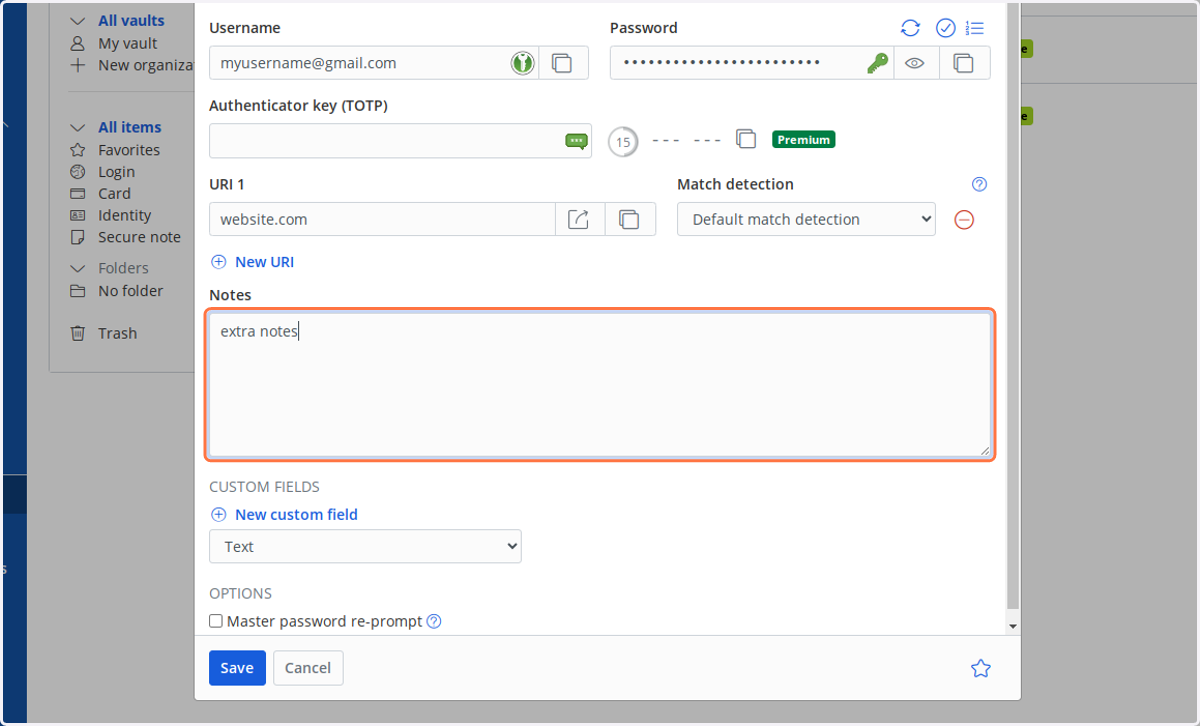Image resolution: width=1200 pixels, height=726 pixels.
Task: Mark item as favorite with star icon
Action: pyautogui.click(x=980, y=669)
